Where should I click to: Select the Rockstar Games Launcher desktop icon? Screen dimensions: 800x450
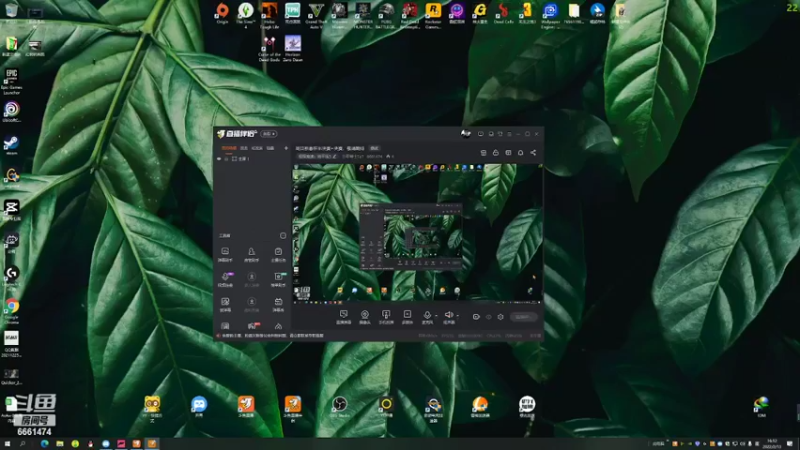point(433,15)
